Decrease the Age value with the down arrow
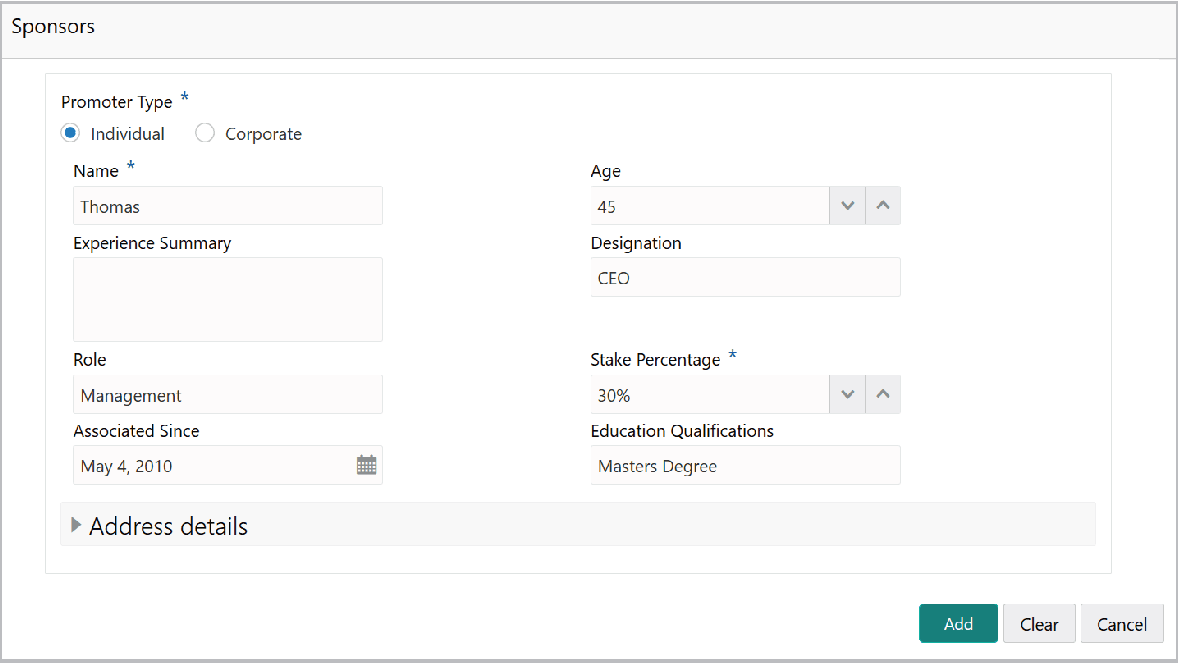The height and width of the screenshot is (664, 1178). pyautogui.click(x=847, y=205)
